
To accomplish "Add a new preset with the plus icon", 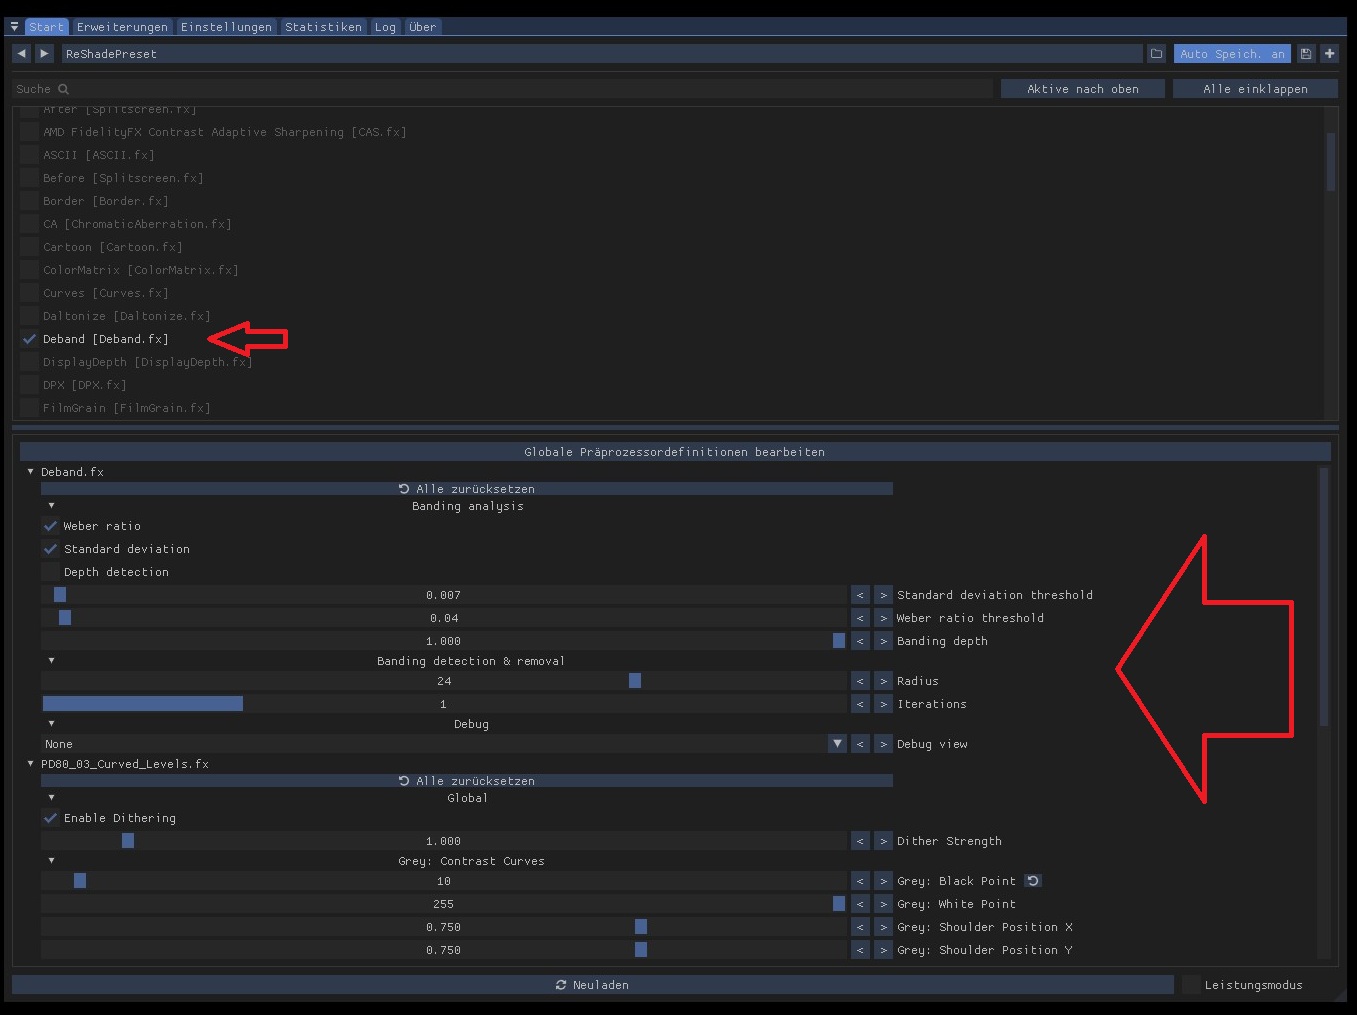I will 1329,54.
